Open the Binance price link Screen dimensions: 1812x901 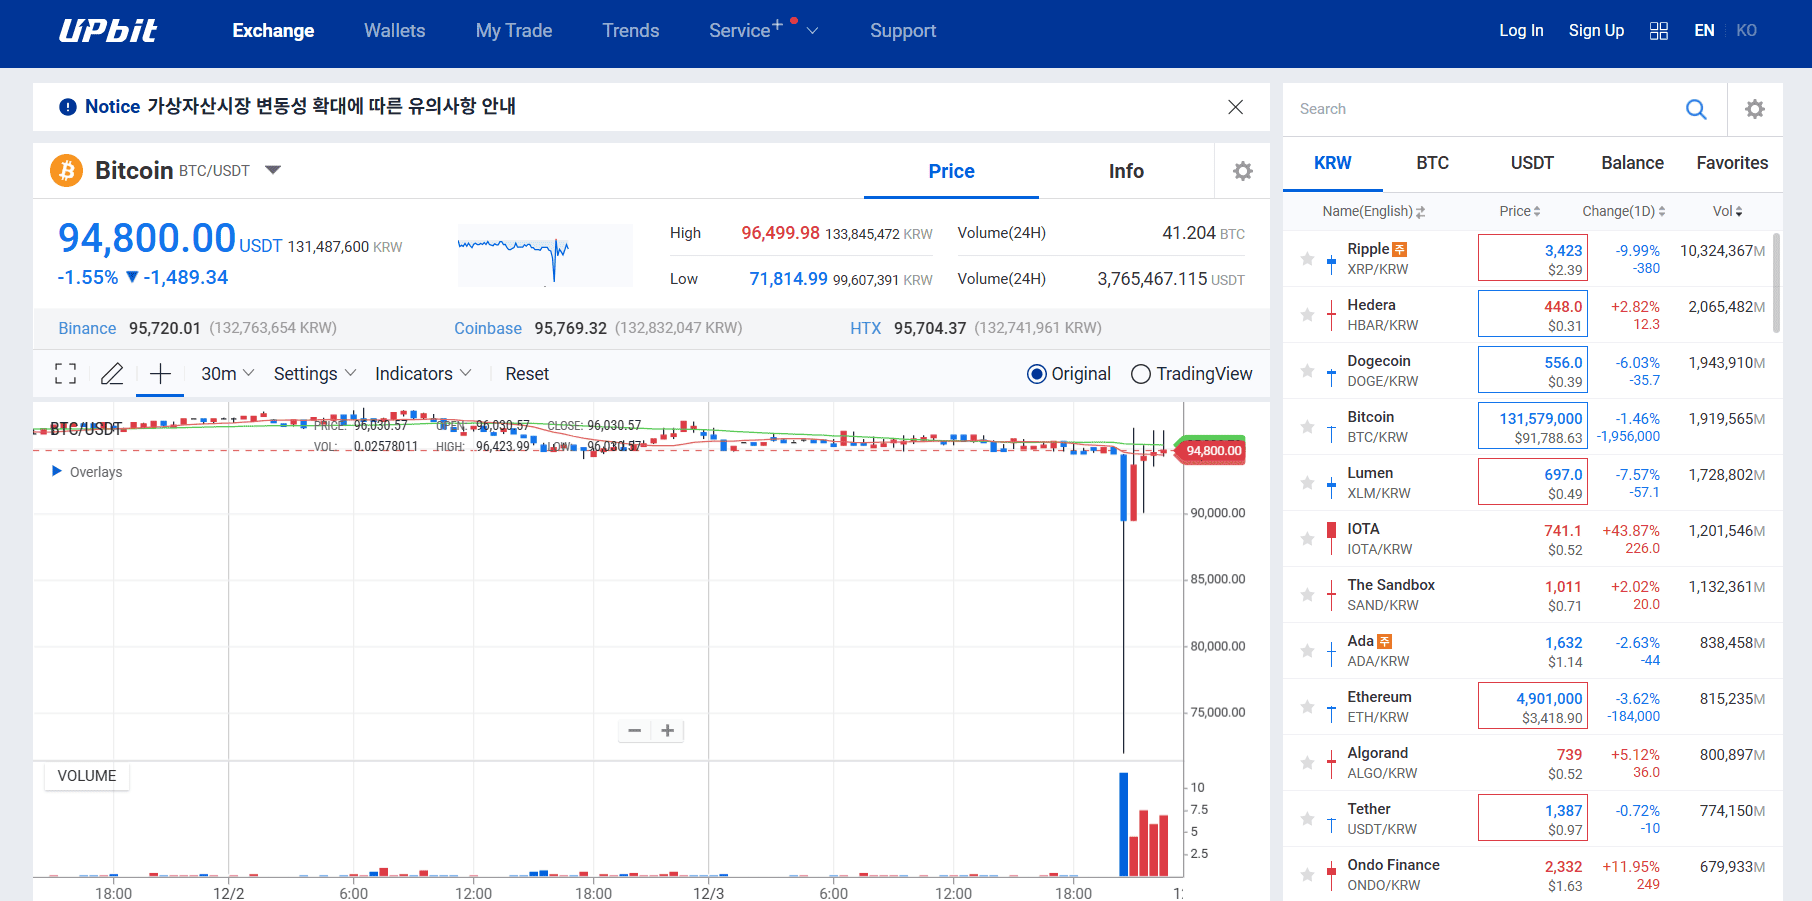click(87, 328)
